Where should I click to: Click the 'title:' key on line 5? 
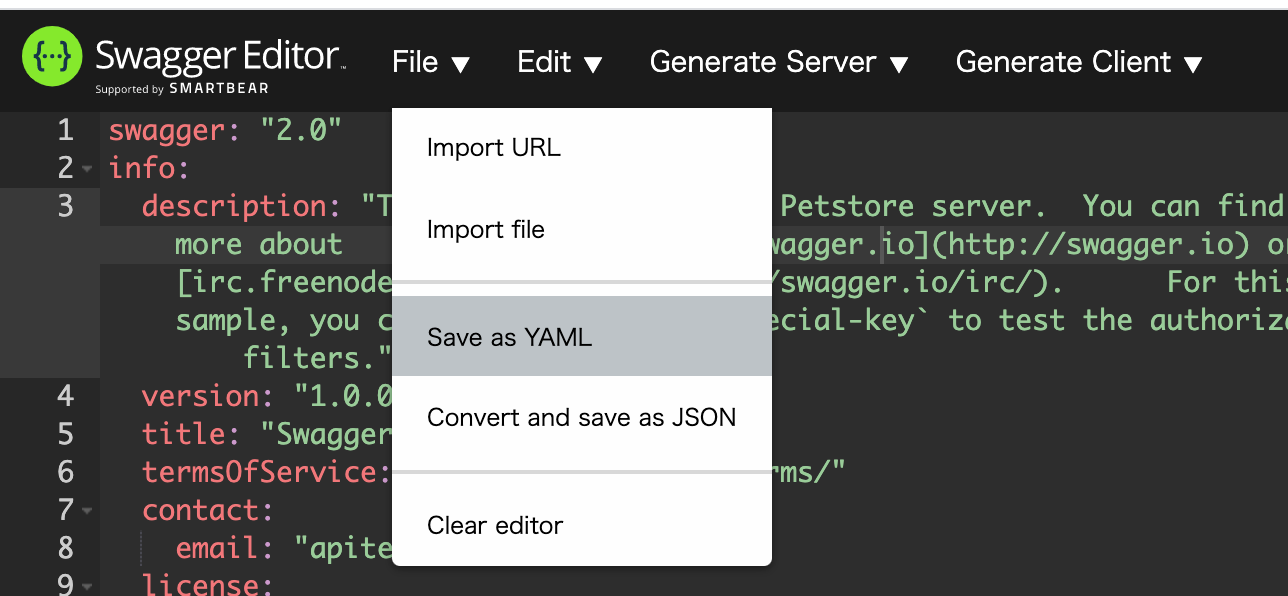[x=192, y=434]
